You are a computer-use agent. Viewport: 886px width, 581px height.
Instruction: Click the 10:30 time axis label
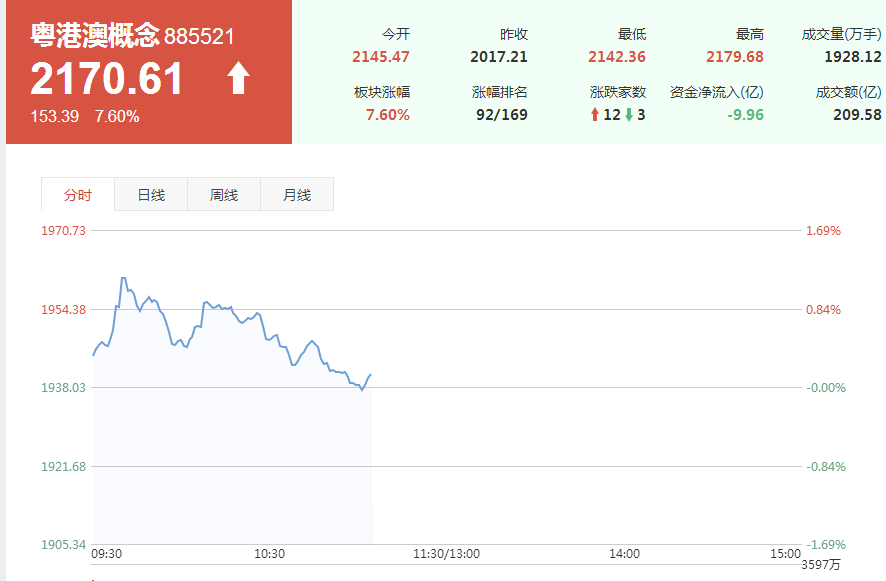[x=269, y=554]
